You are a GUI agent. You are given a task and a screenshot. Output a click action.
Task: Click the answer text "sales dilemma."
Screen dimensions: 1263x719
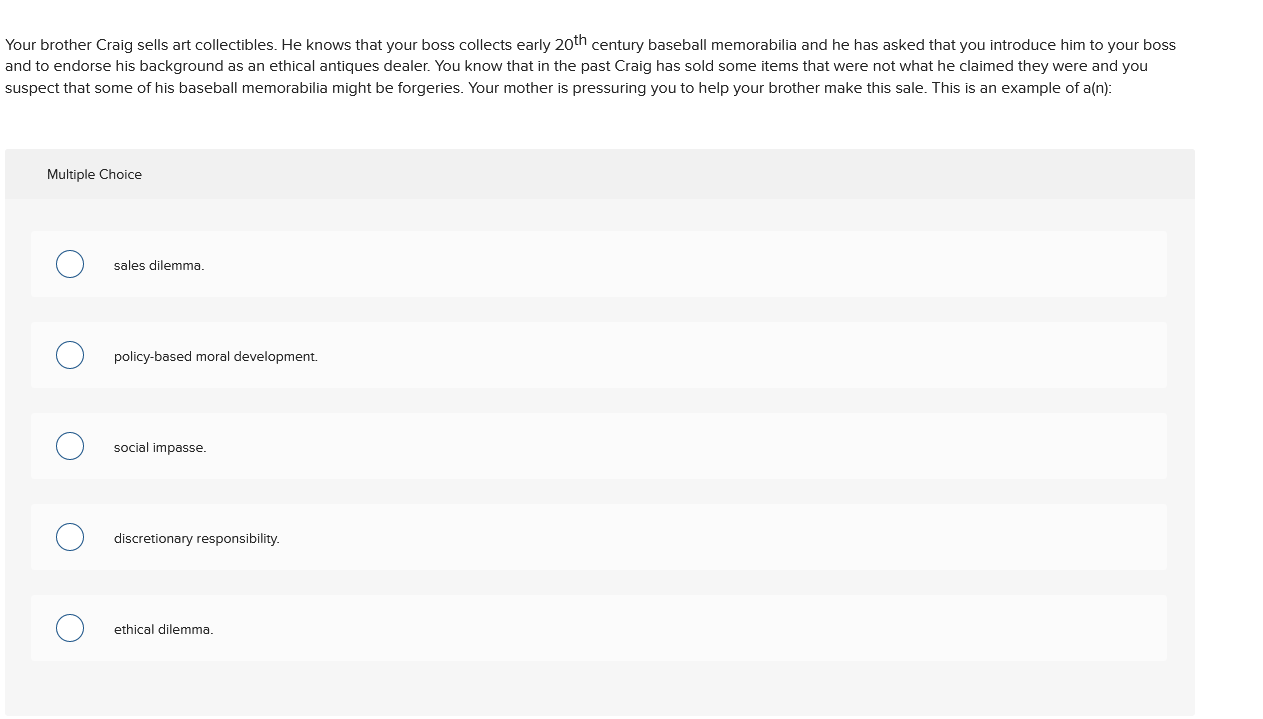coord(158,265)
